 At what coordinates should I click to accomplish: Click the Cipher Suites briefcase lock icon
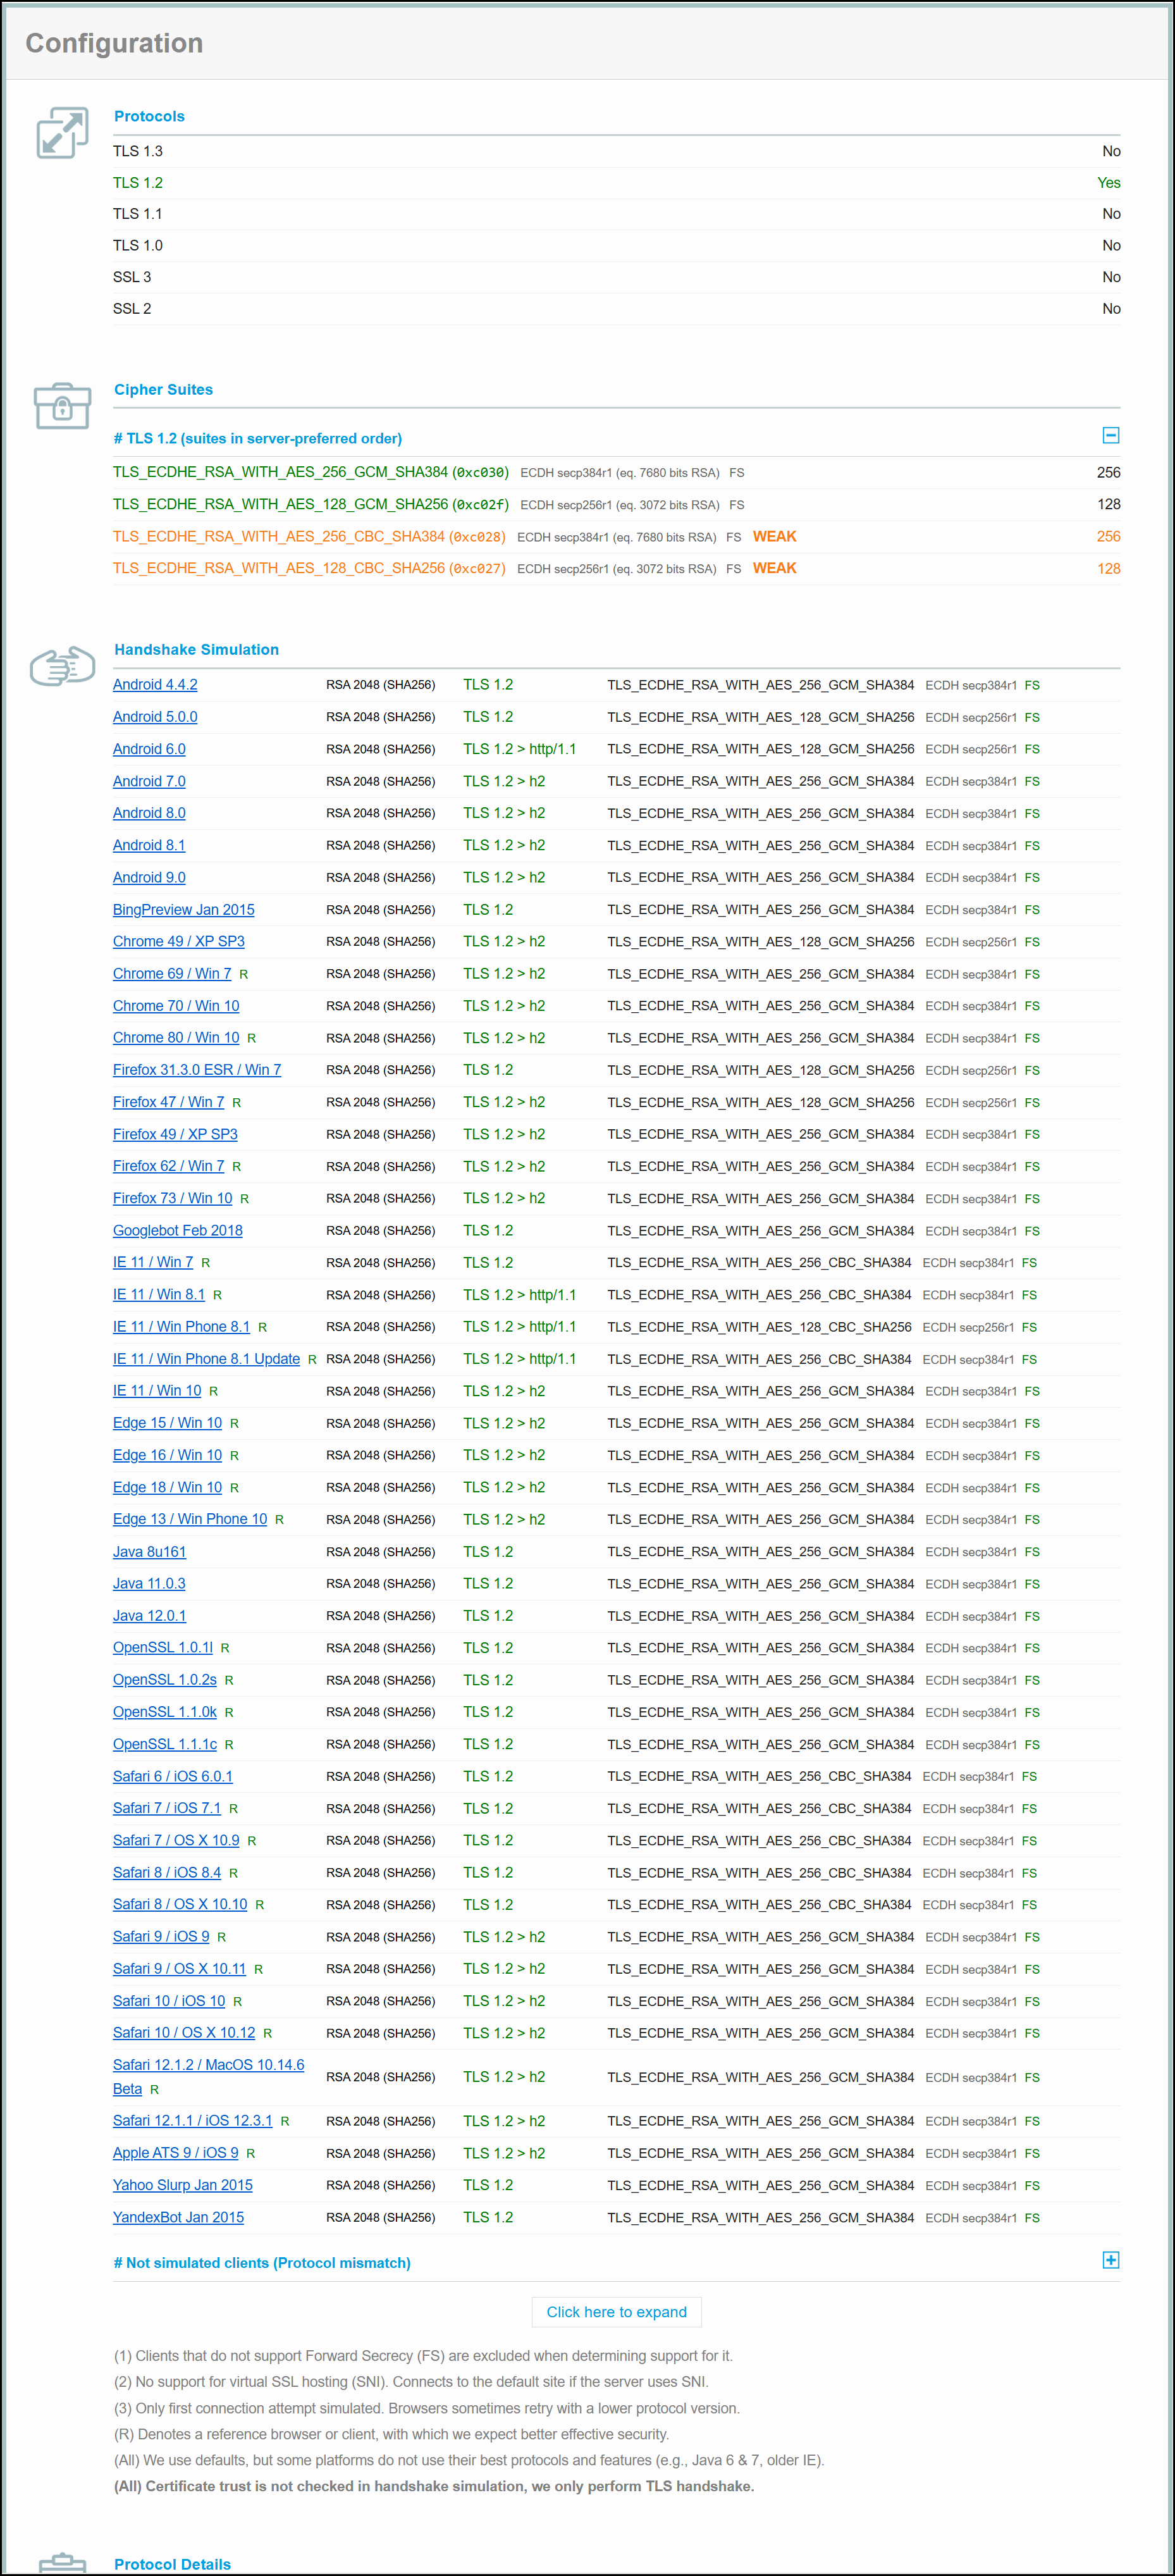click(x=62, y=405)
